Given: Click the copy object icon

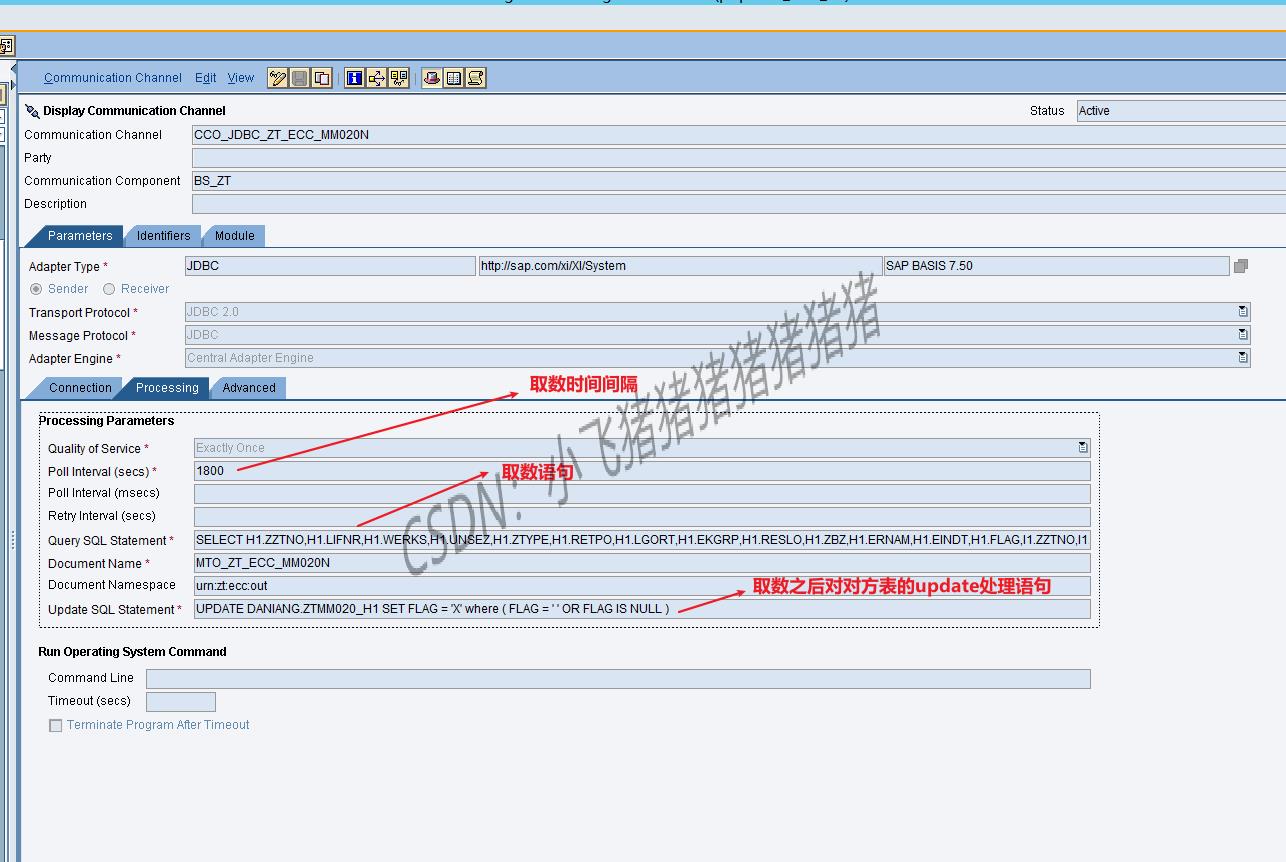Looking at the screenshot, I should (x=322, y=78).
